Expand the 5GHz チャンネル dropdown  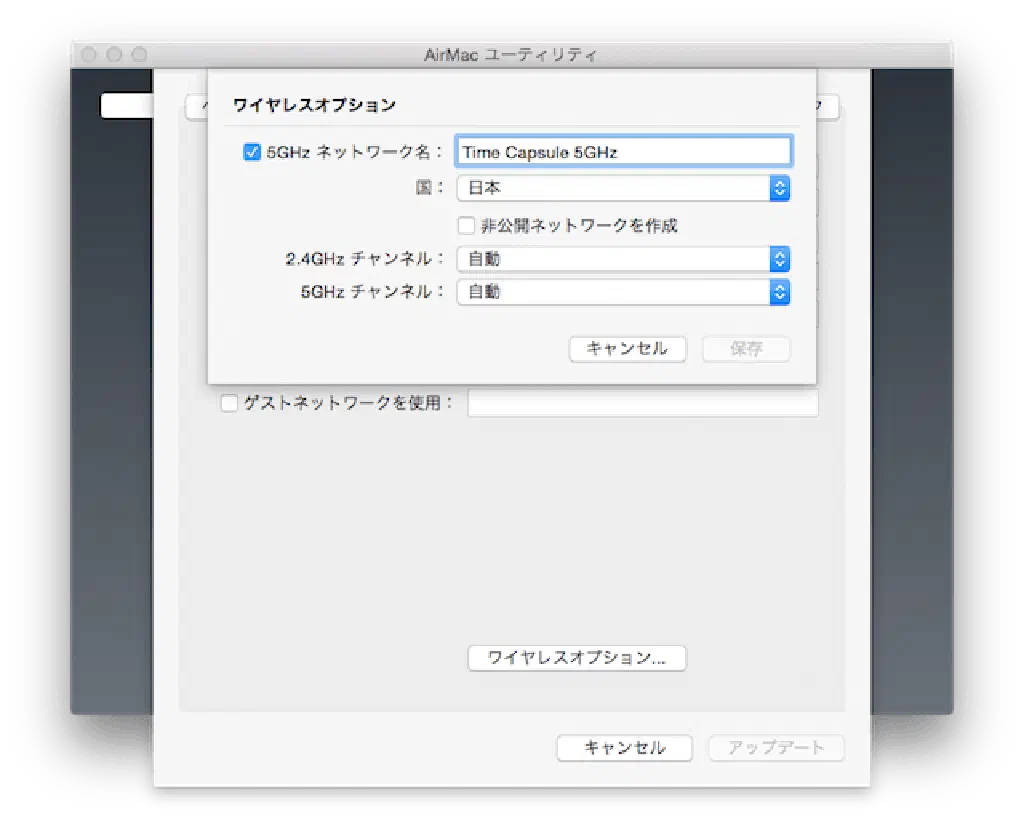[x=623, y=292]
